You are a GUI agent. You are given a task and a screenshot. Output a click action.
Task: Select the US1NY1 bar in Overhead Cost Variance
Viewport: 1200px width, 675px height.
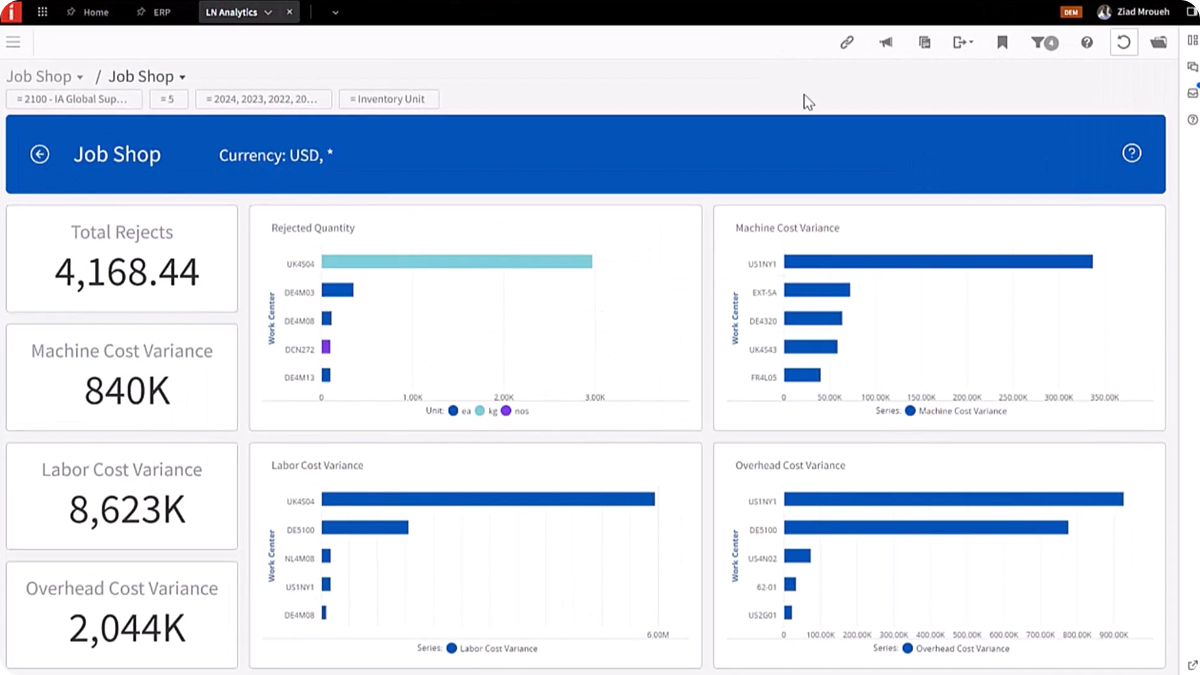tap(954, 499)
